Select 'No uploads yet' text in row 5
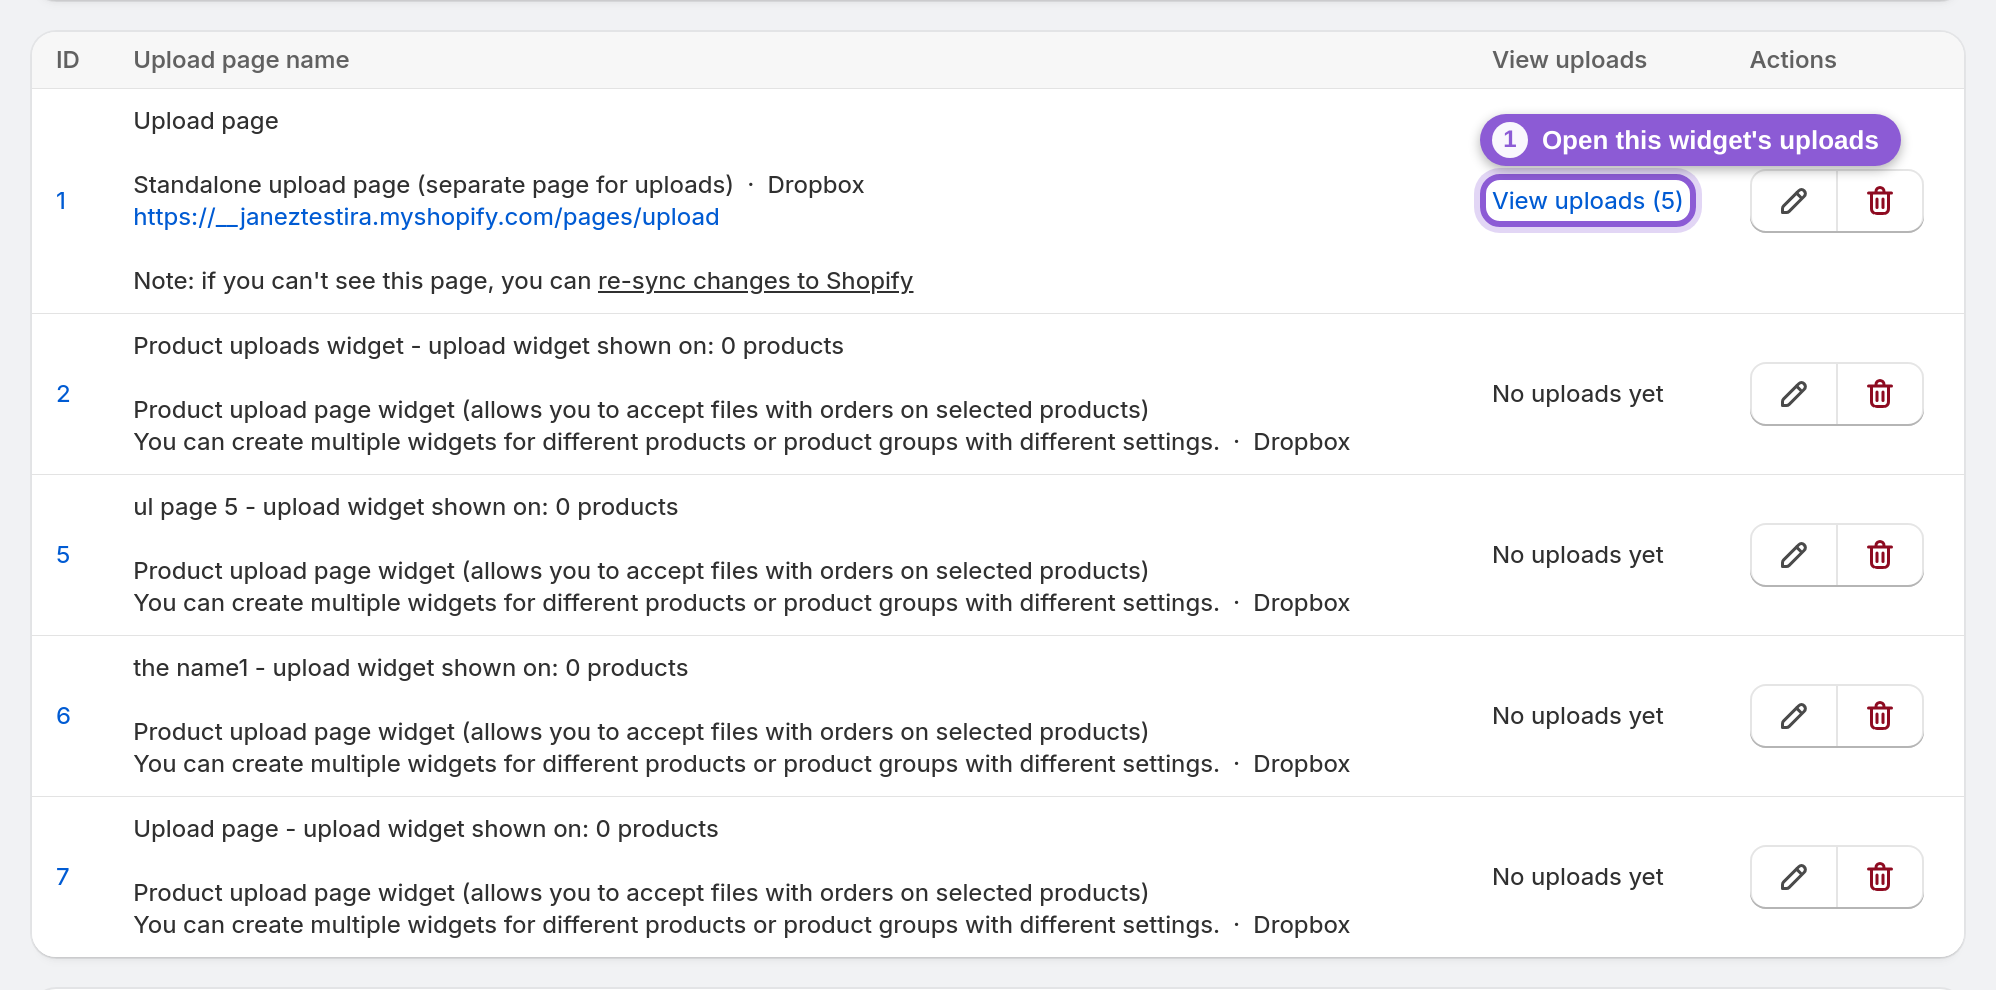The width and height of the screenshot is (1996, 990). click(x=1577, y=555)
